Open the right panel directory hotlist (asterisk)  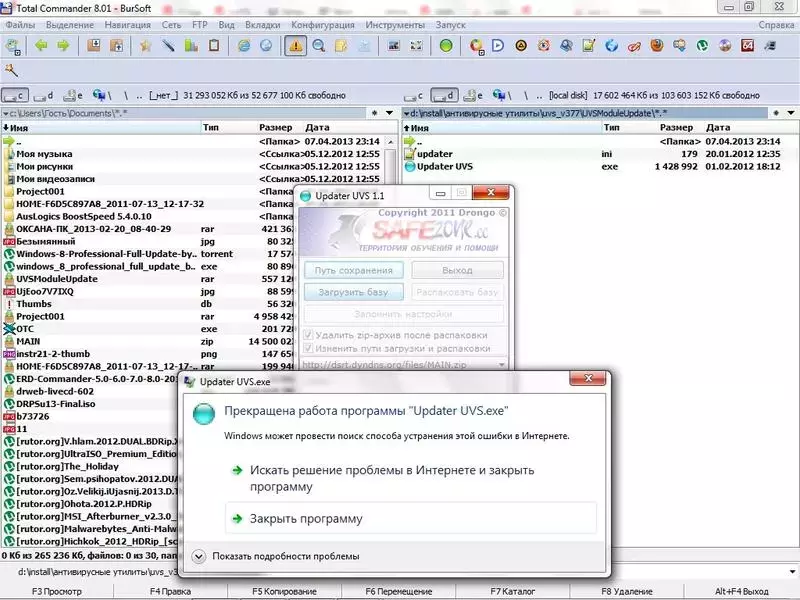coord(776,113)
